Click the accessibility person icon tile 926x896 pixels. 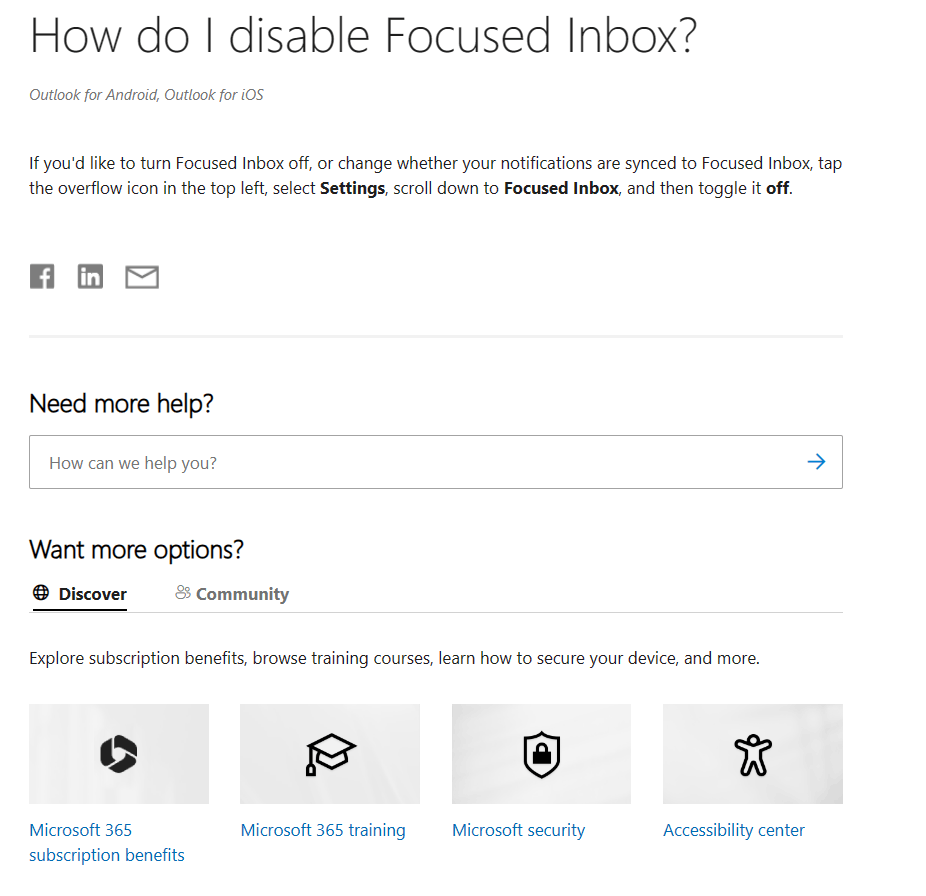point(753,754)
